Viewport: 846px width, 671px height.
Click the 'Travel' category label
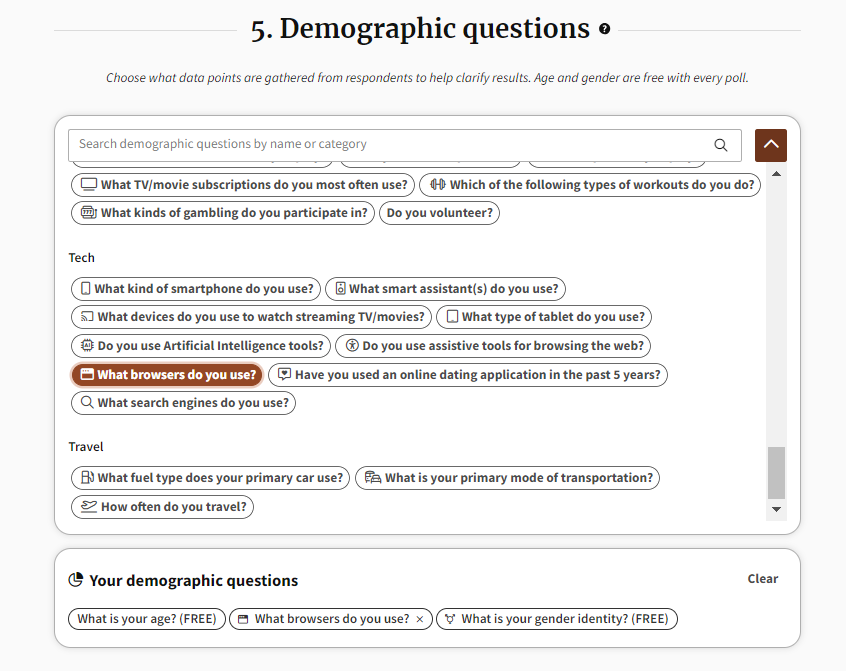click(86, 447)
